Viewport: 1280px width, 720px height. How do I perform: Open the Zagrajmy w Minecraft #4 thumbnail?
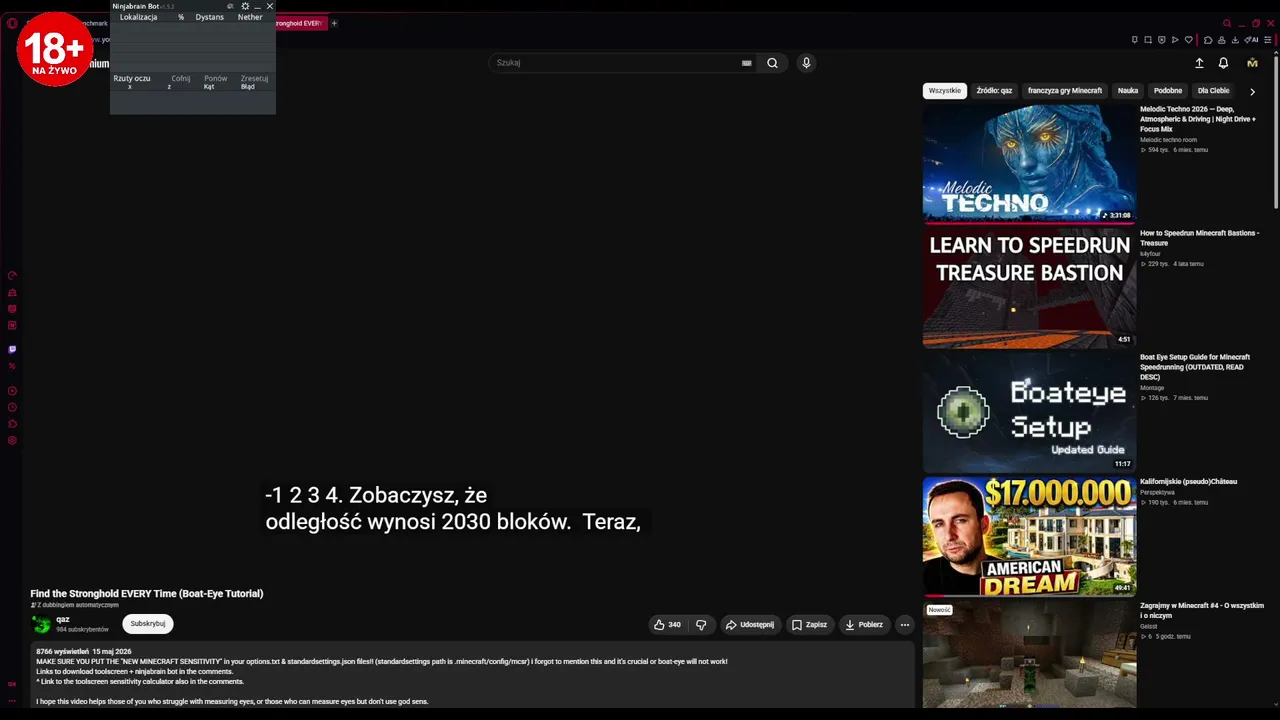[1029, 654]
